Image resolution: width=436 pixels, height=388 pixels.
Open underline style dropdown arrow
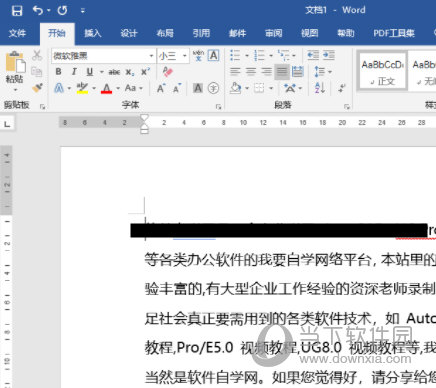[102, 72]
